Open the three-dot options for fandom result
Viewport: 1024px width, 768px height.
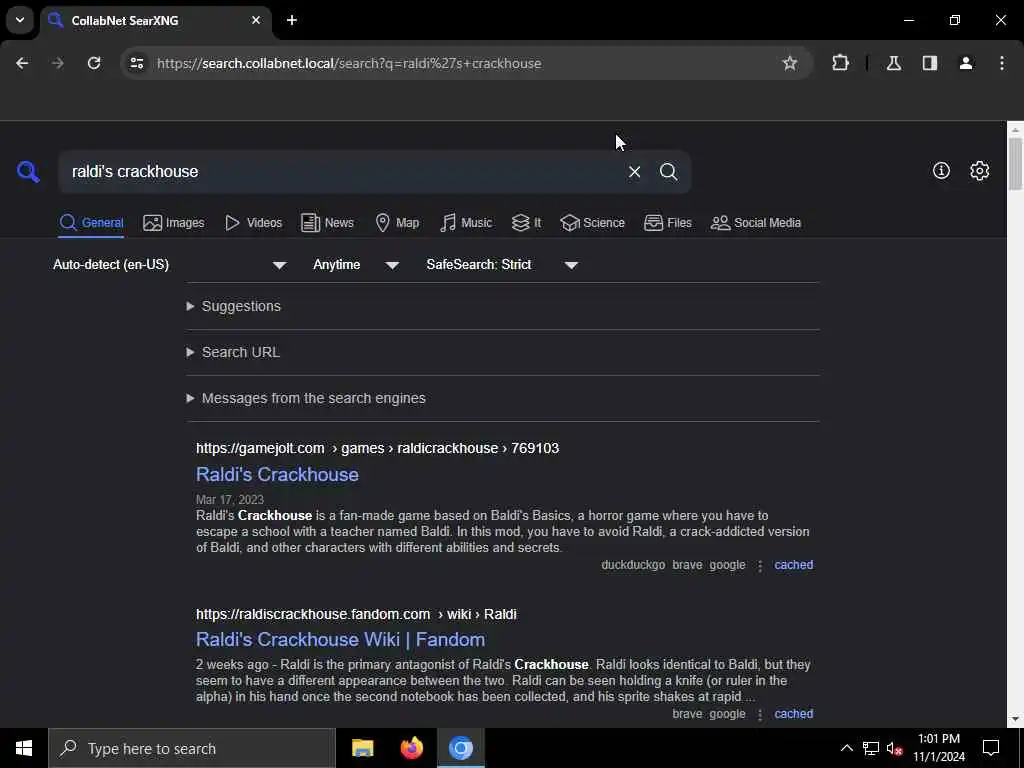760,714
